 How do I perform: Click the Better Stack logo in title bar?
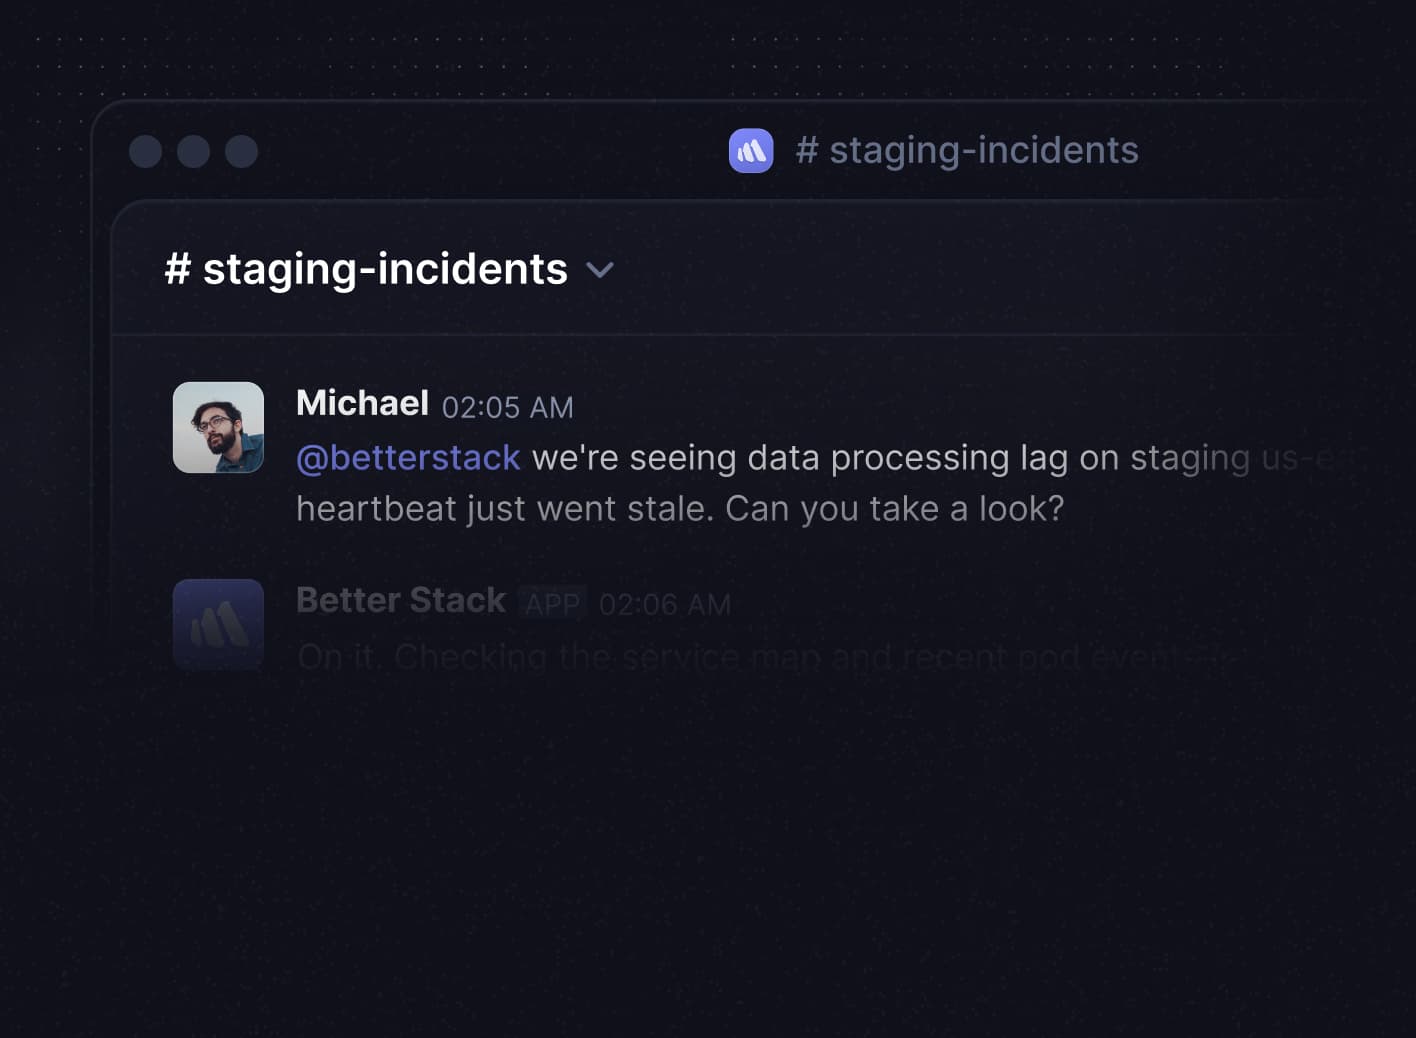[751, 151]
